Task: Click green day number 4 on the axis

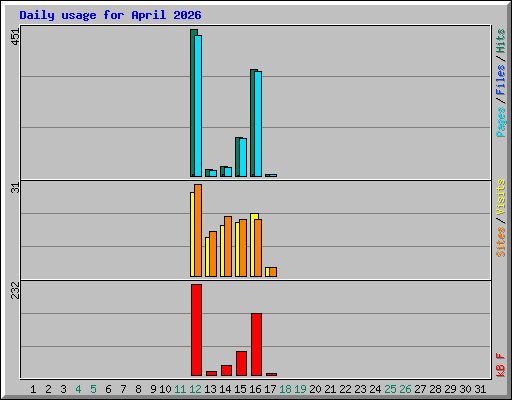Action: pyautogui.click(x=78, y=389)
